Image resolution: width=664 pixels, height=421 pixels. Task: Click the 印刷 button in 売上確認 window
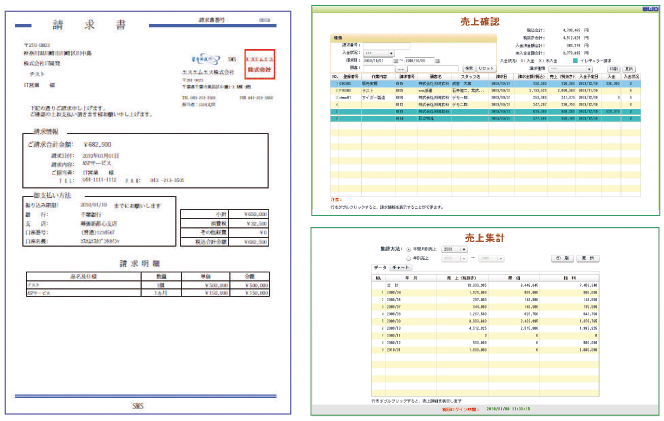pyautogui.click(x=614, y=69)
